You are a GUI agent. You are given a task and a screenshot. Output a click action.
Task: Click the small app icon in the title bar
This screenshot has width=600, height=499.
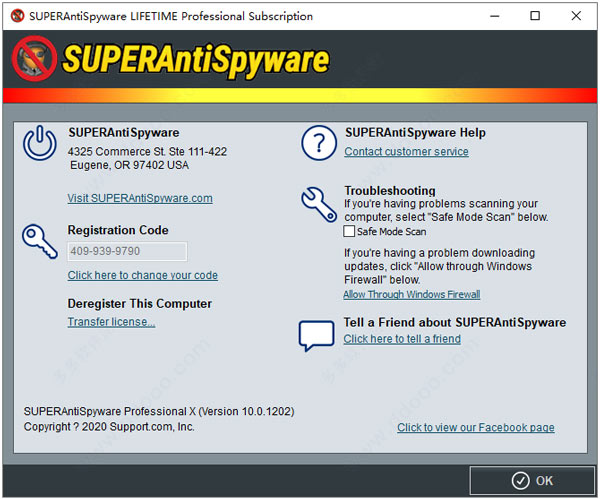click(17, 16)
